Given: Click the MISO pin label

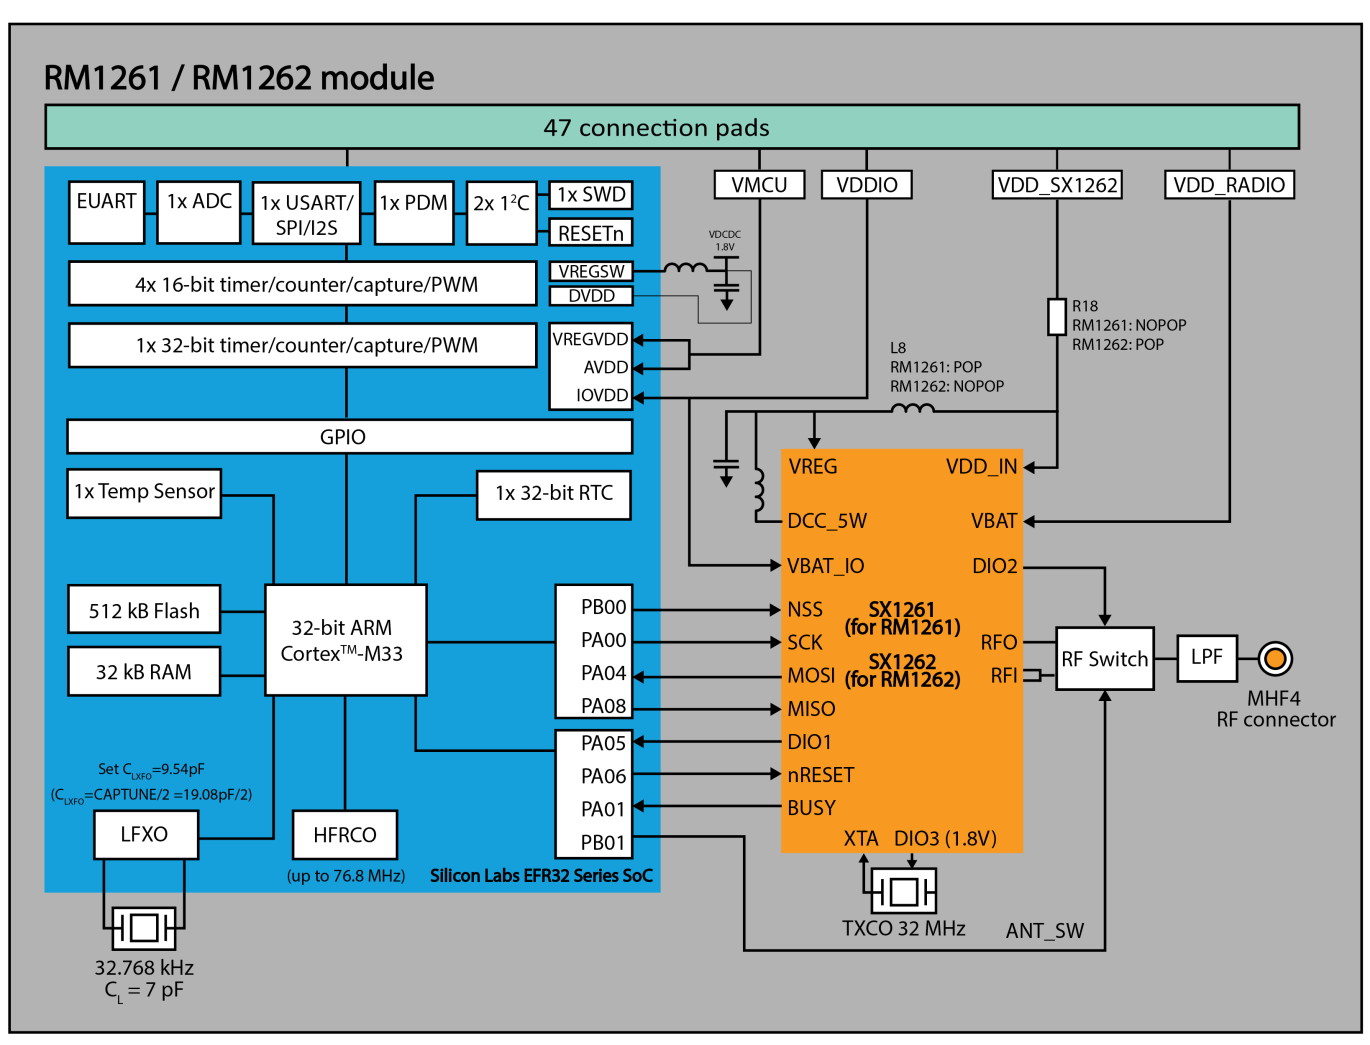Looking at the screenshot, I should (811, 709).
